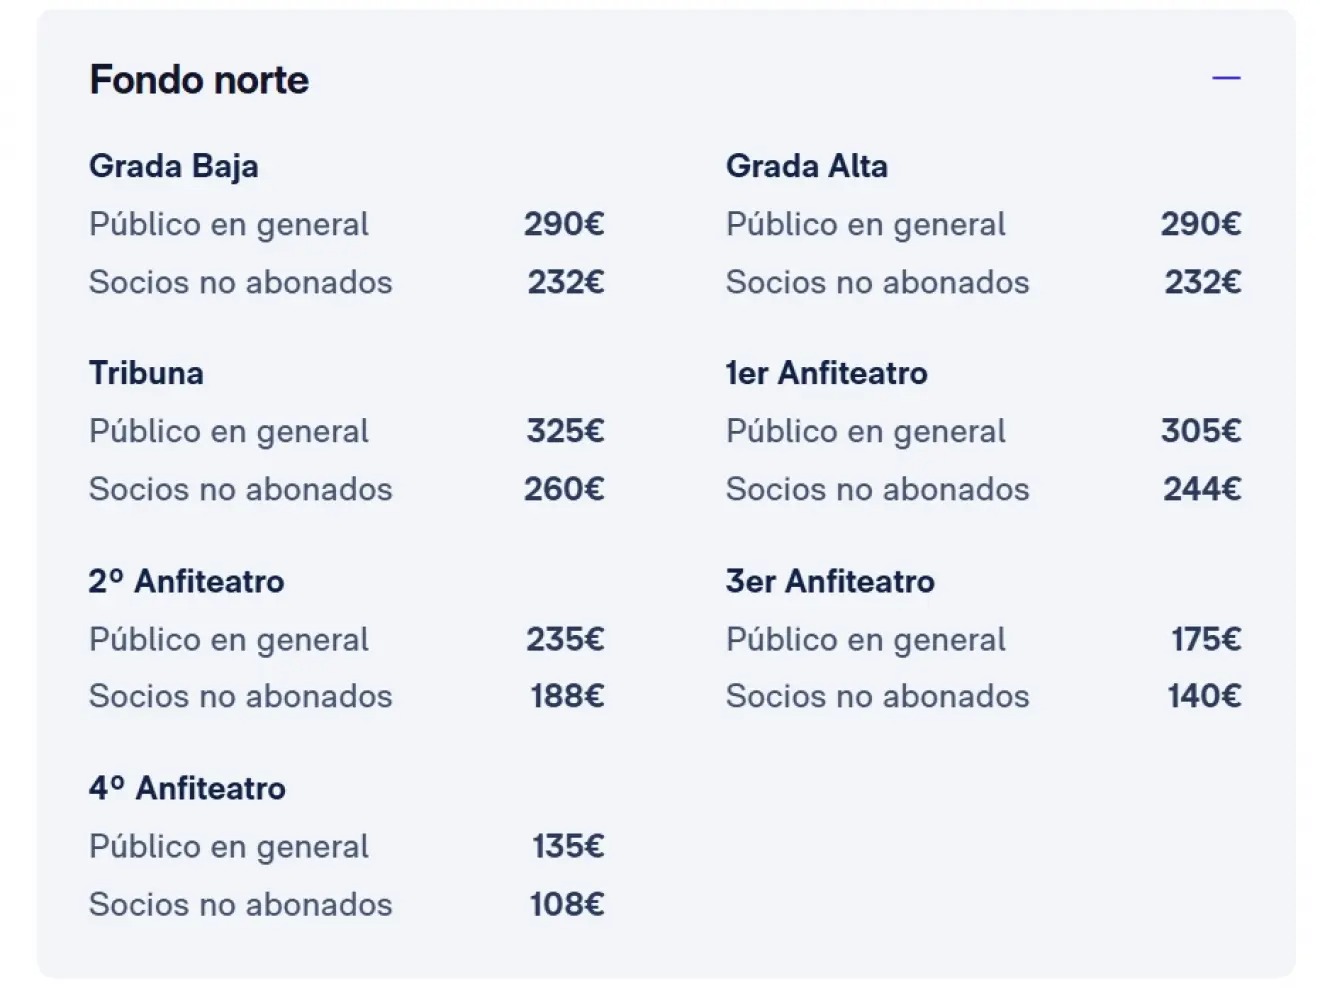
Task: Click Tribuna 325€ price
Action: pos(565,431)
